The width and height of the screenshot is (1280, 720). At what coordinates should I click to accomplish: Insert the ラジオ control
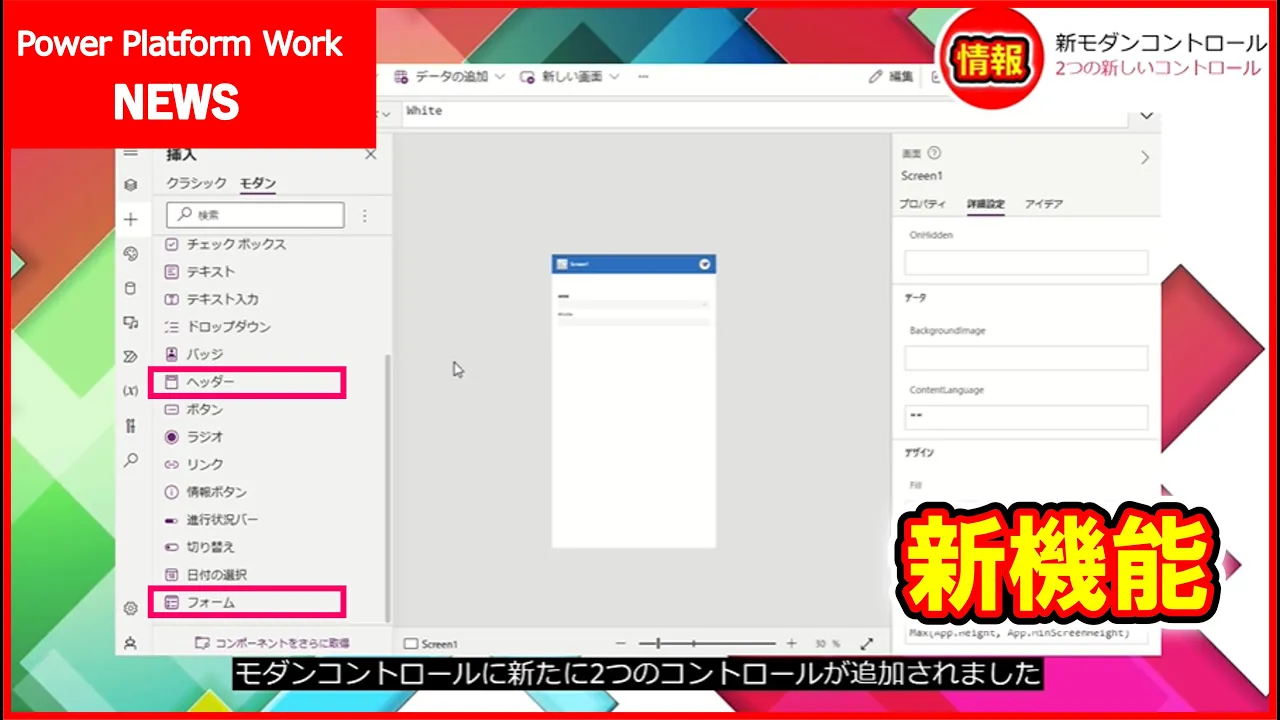194,437
